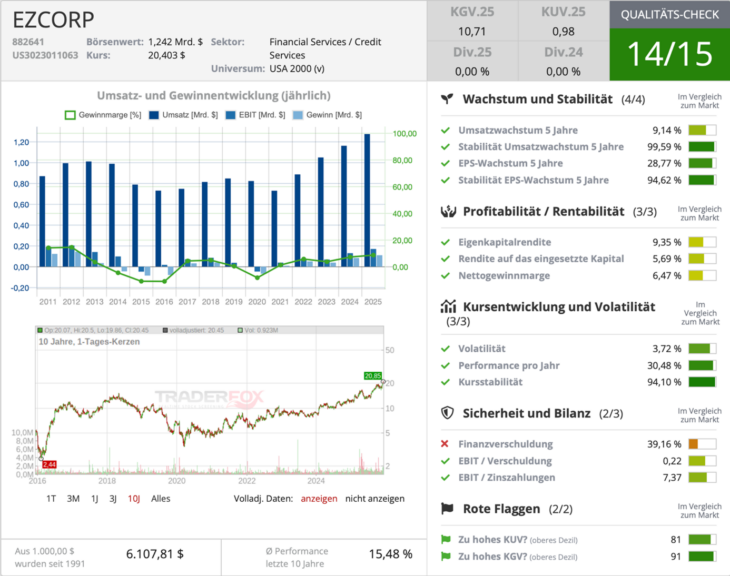
Task: Select the 10J chart time range
Action: [133, 498]
